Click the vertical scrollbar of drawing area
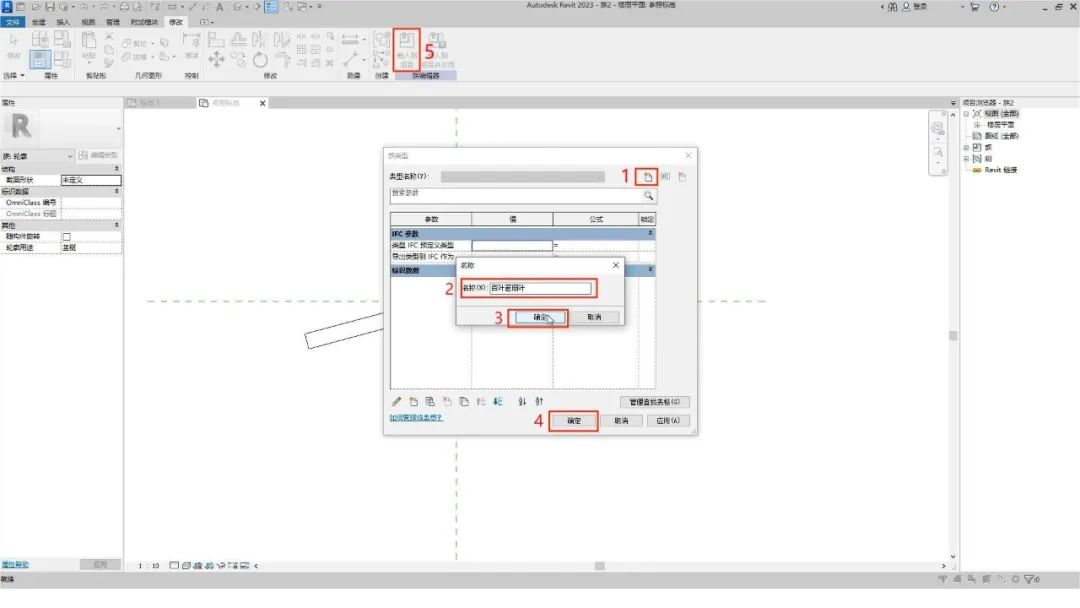 click(953, 335)
